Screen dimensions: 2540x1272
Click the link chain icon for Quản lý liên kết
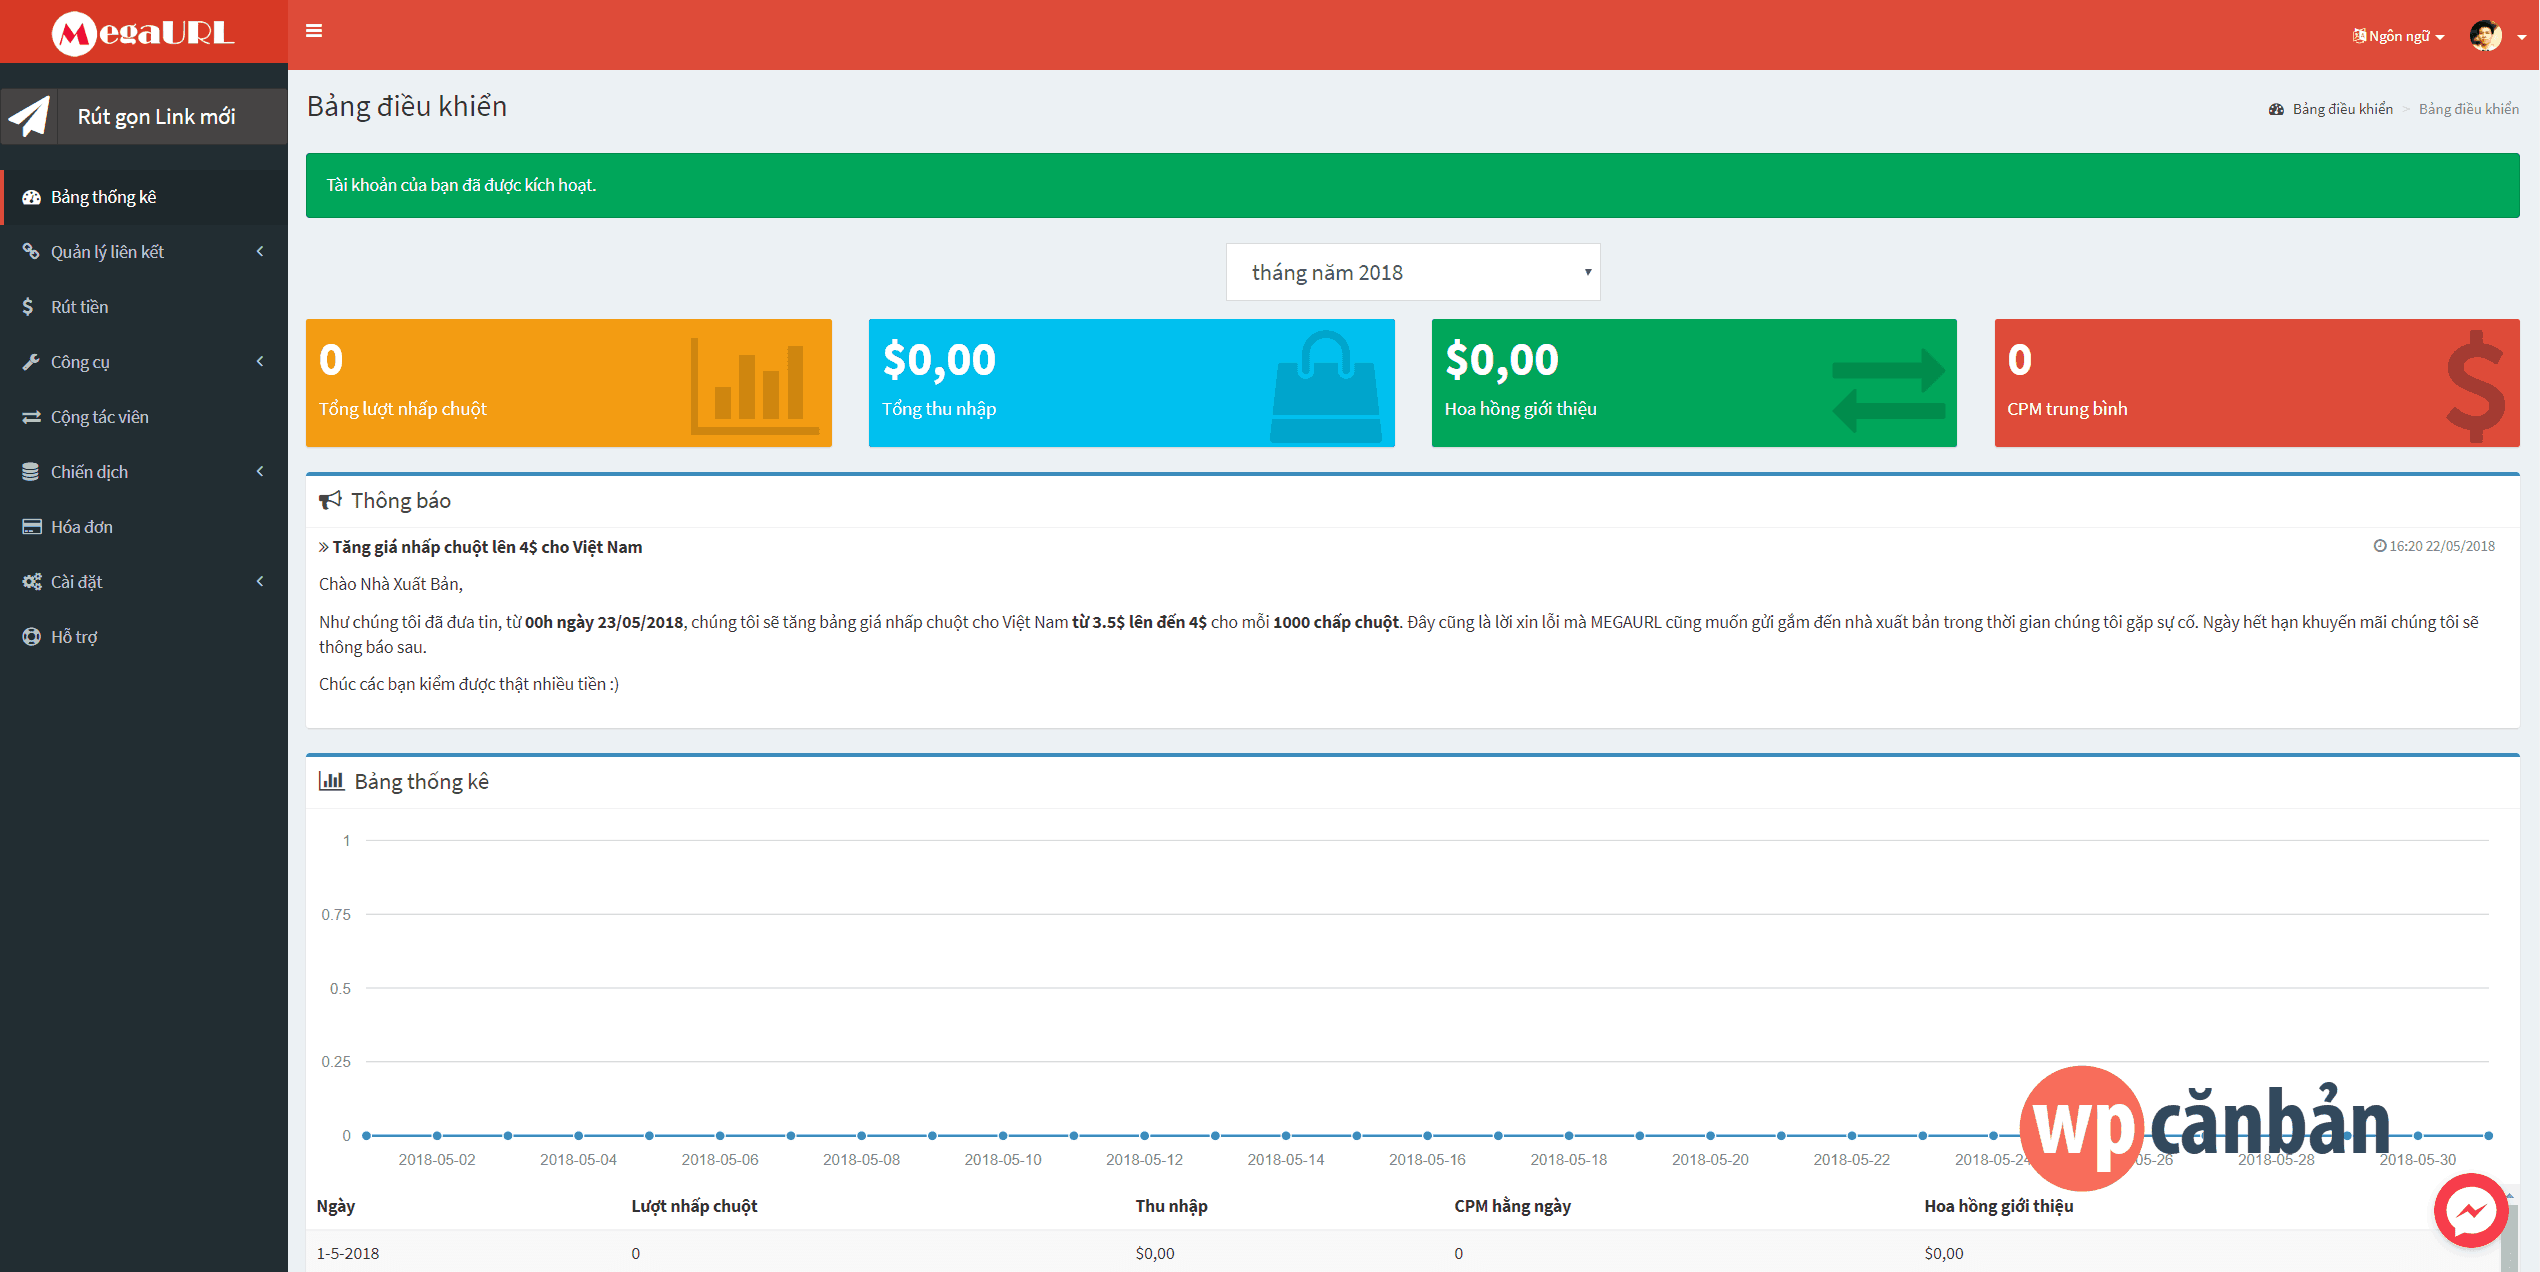point(32,252)
